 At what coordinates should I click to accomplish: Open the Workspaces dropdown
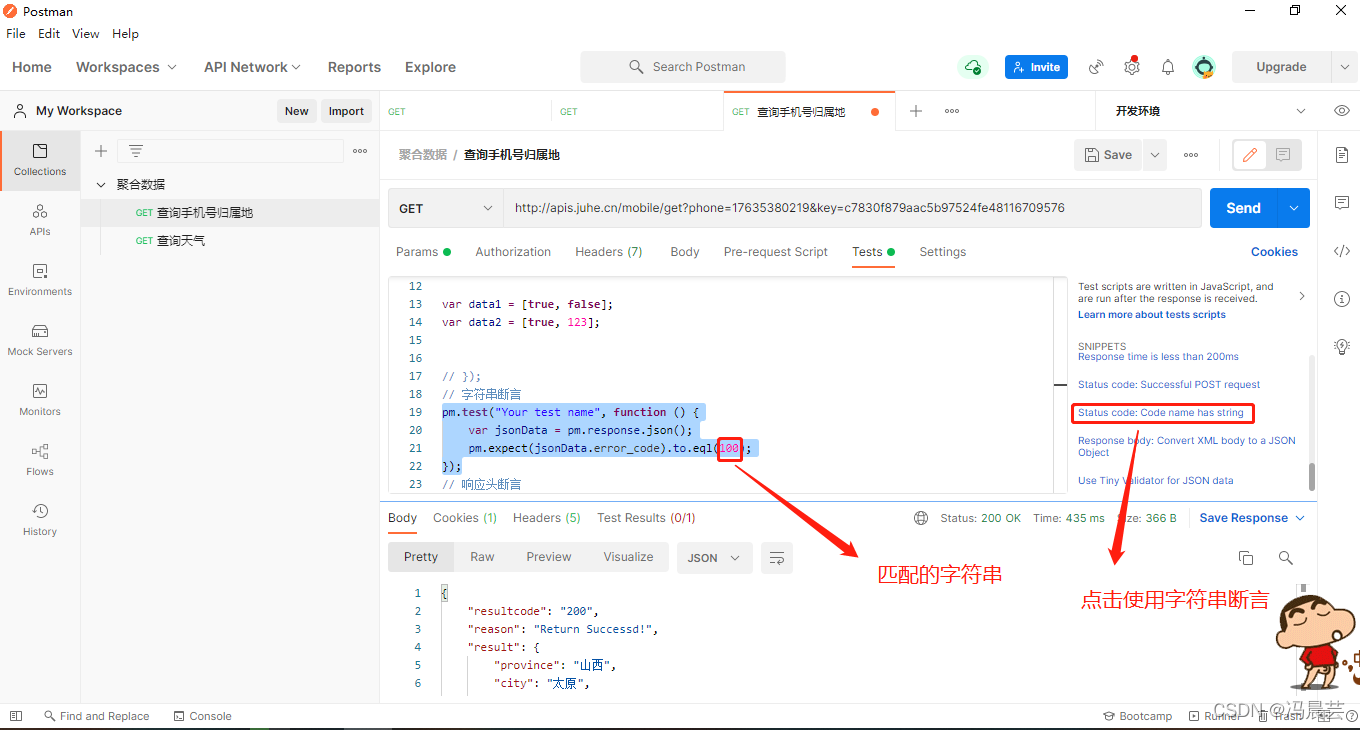click(126, 67)
